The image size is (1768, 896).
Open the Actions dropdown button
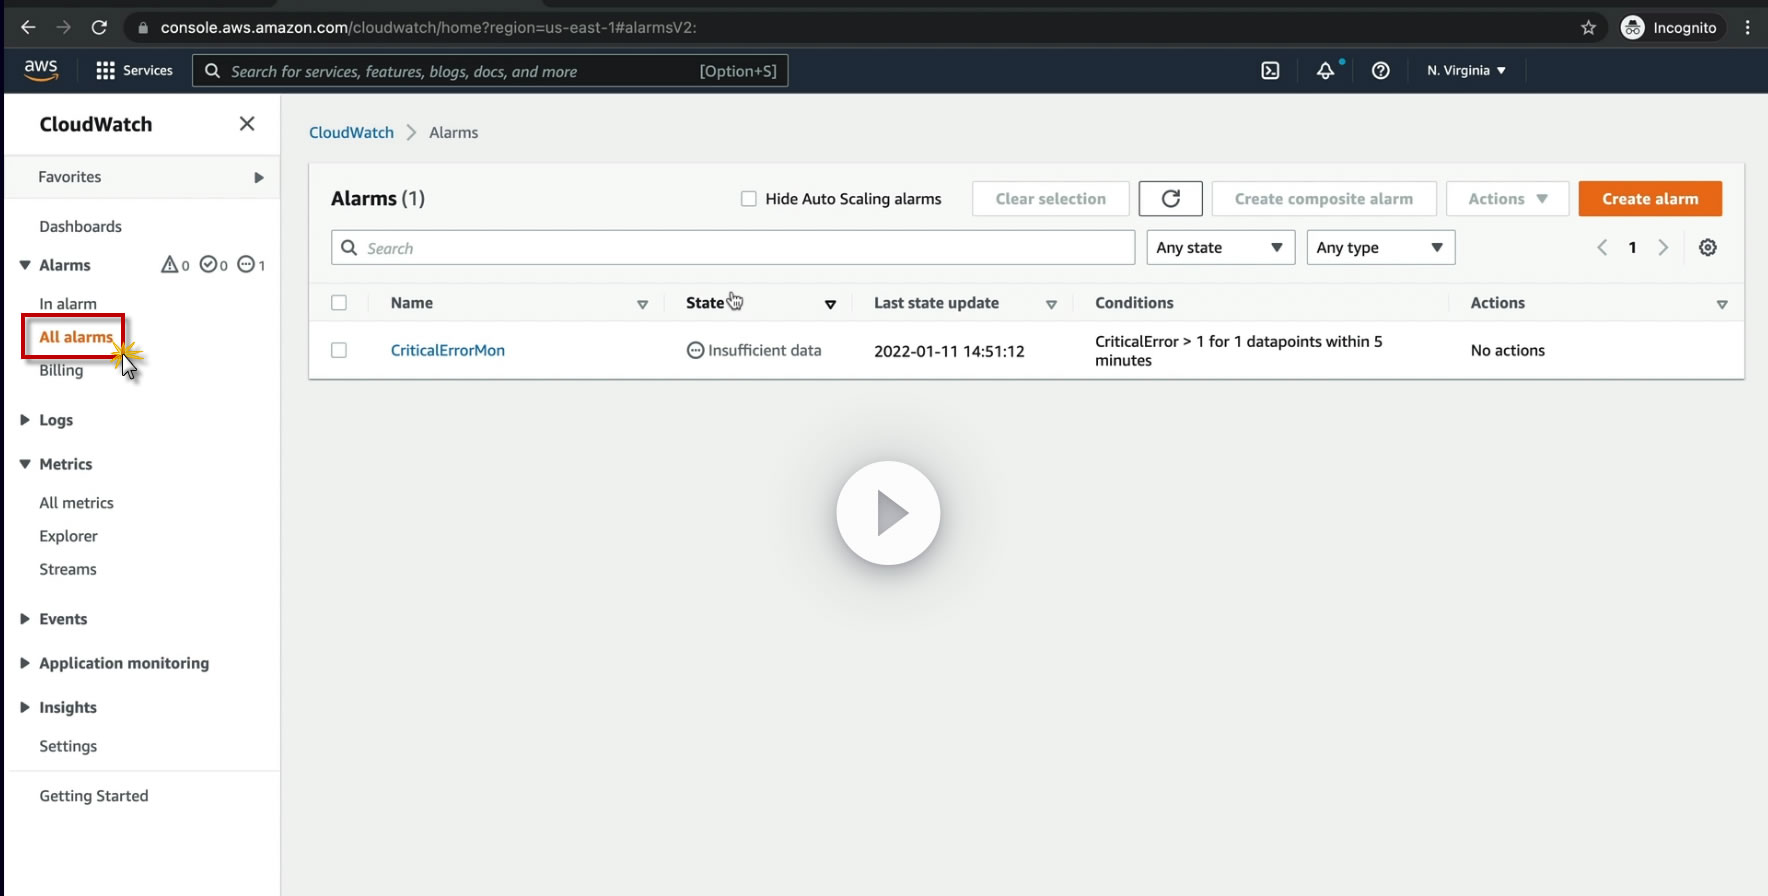click(1508, 199)
